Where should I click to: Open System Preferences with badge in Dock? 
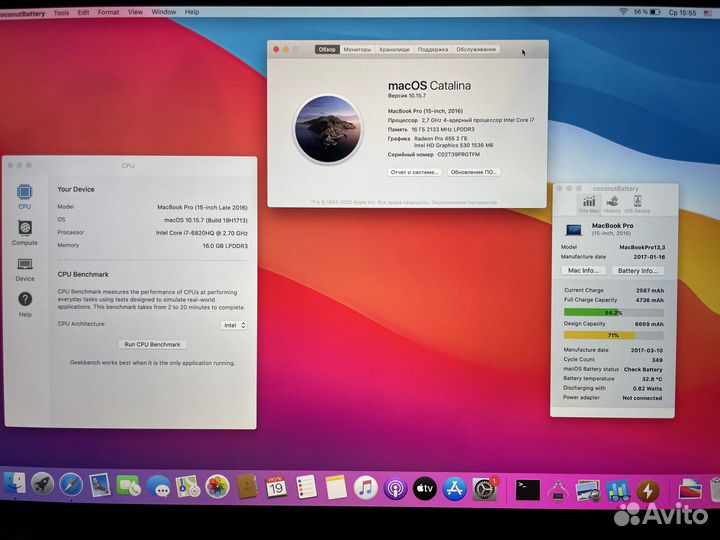pos(484,489)
